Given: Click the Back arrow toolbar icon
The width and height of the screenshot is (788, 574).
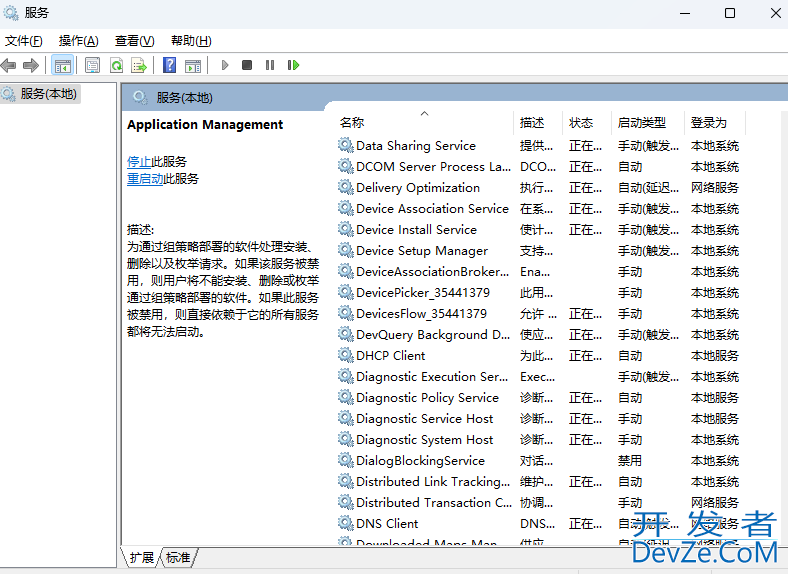Looking at the screenshot, I should [x=9, y=65].
